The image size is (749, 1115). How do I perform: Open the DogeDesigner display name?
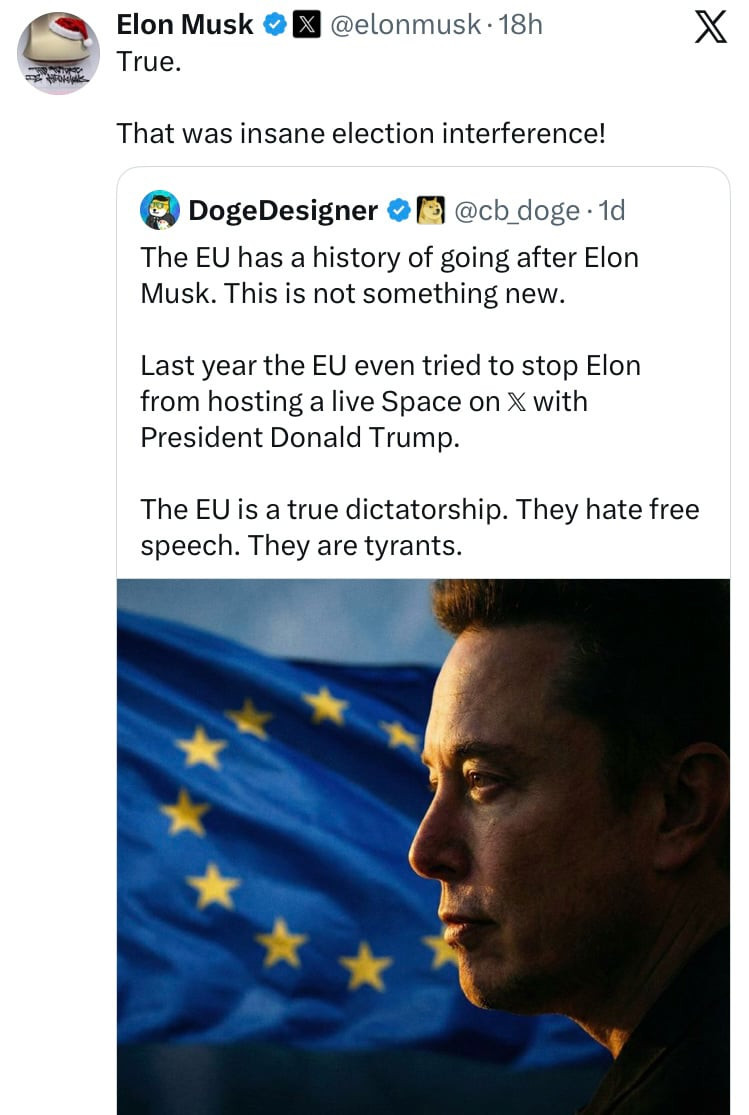click(x=282, y=210)
